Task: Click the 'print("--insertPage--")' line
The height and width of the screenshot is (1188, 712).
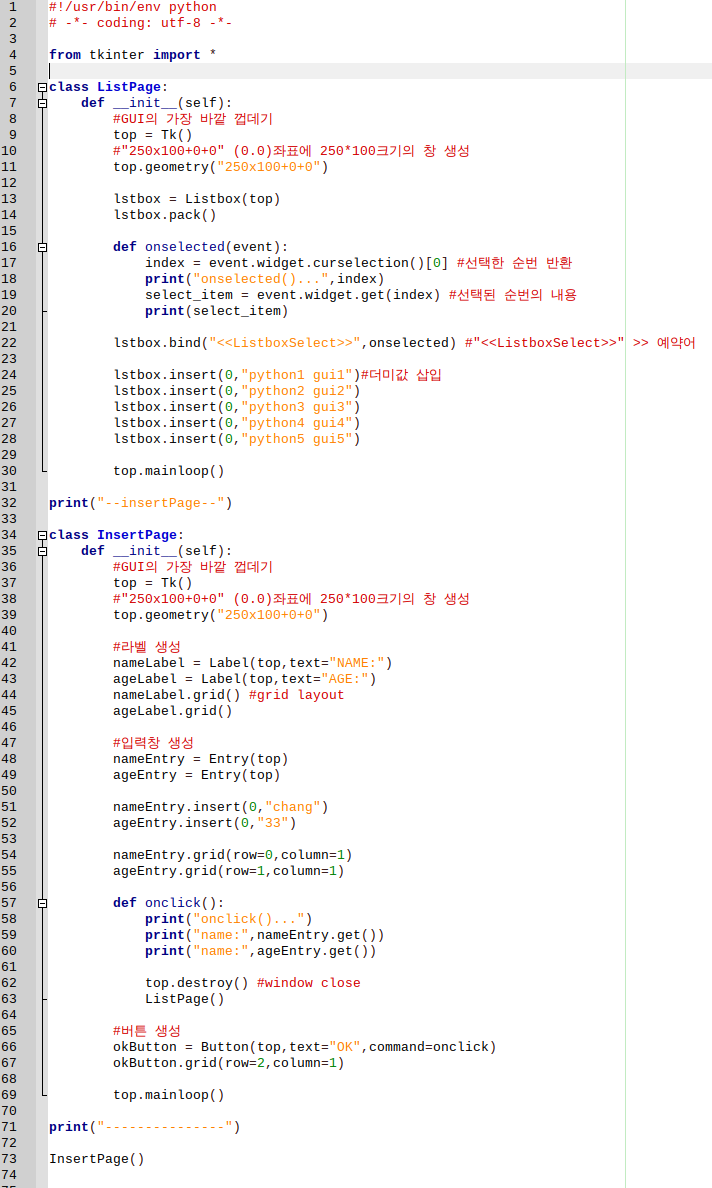Action: (141, 503)
